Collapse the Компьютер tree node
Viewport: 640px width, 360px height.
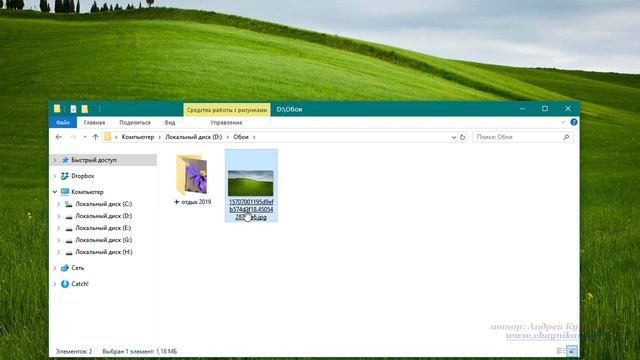point(55,192)
